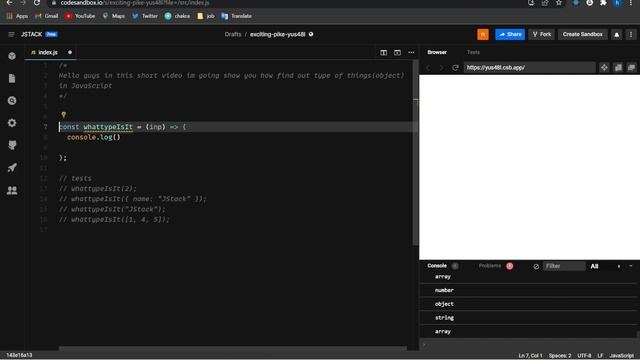Viewport: 640px width, 360px height.
Task: Click the Free plan badge
Action: (51, 34)
